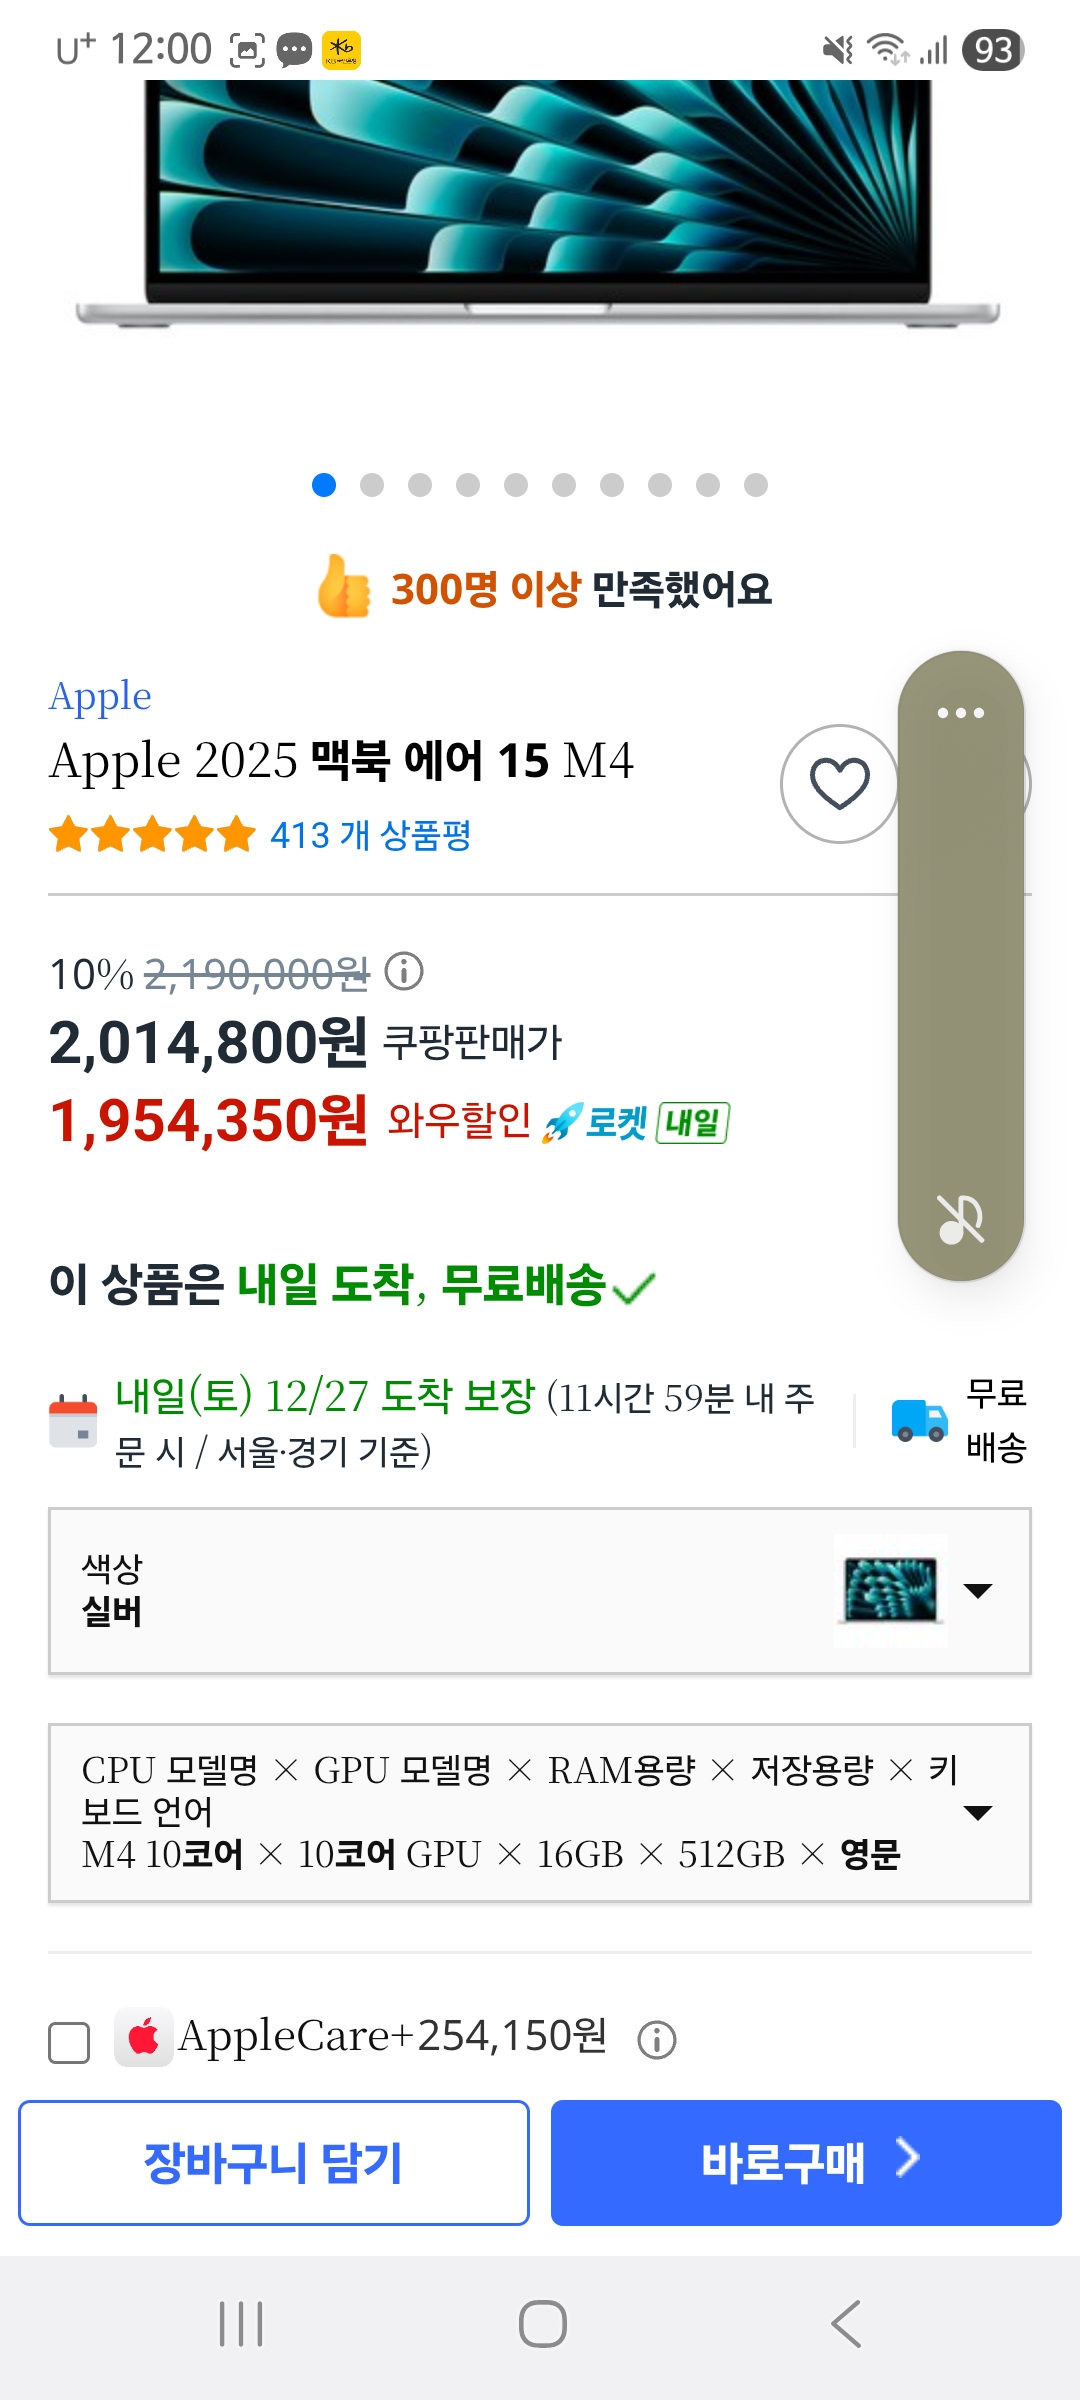Open the Apple brand link
This screenshot has width=1080, height=2400.
coord(100,696)
